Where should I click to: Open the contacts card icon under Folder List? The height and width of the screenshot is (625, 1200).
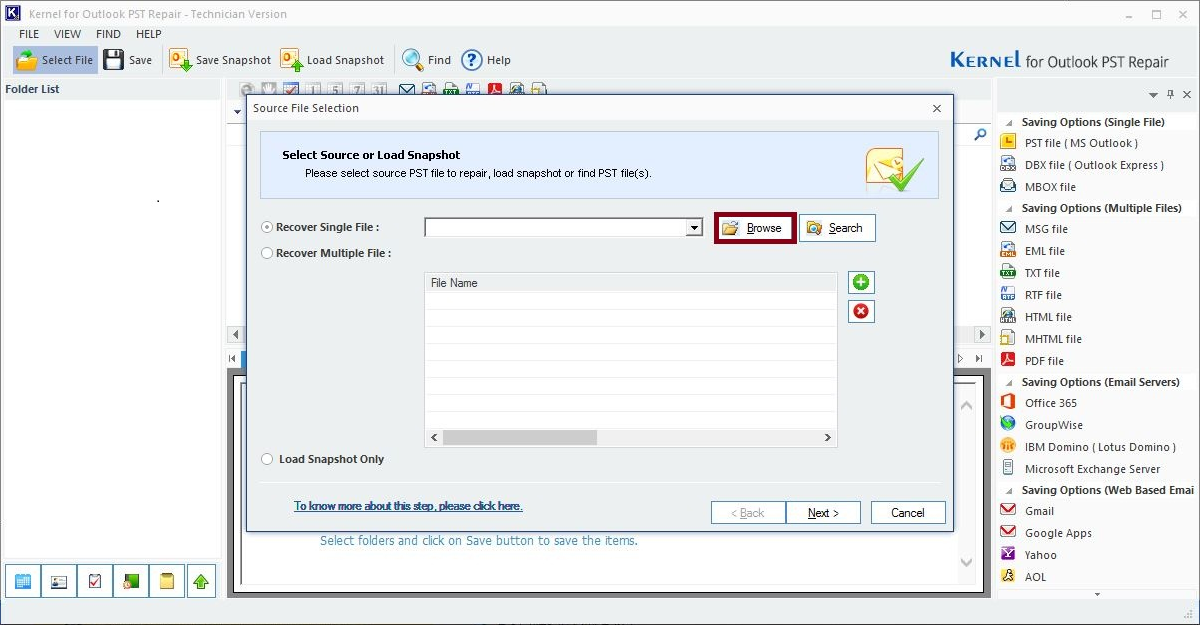(59, 581)
